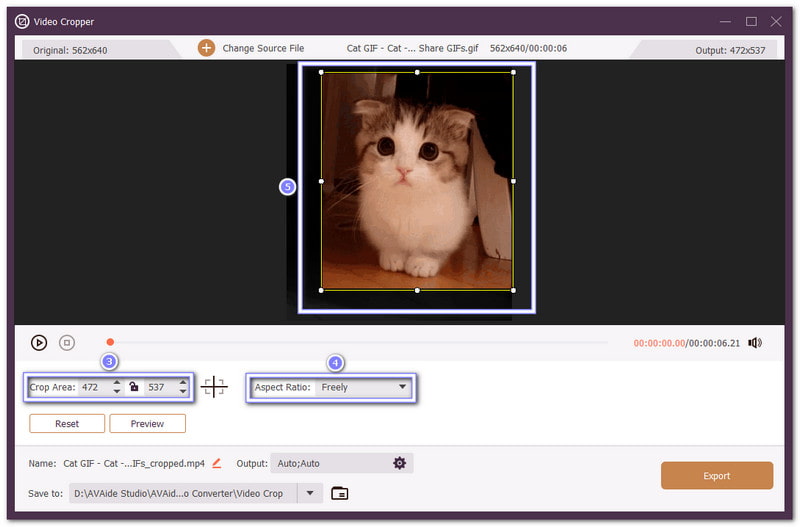The width and height of the screenshot is (800, 527).
Task: Click the Stop playback button
Action: click(x=67, y=342)
